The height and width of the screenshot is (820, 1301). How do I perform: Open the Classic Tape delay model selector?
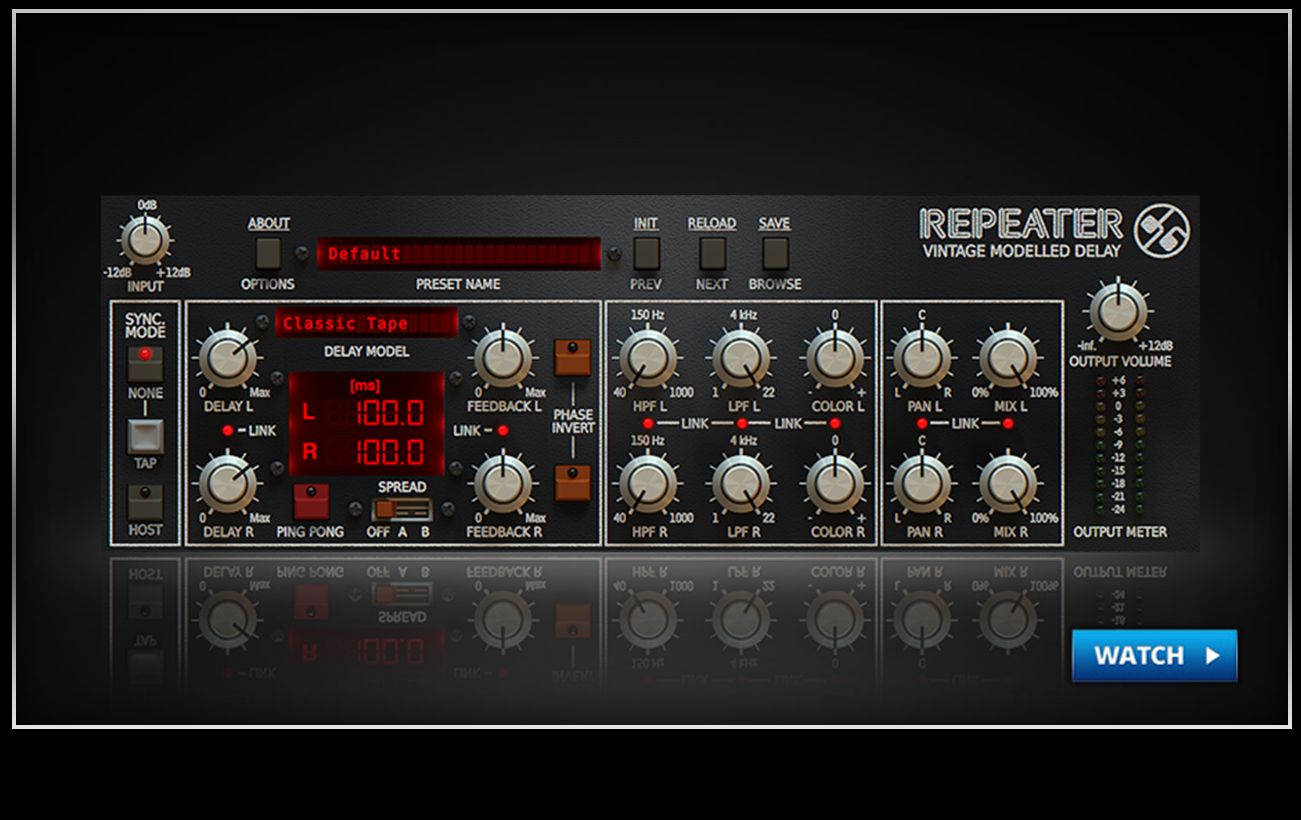coord(366,323)
